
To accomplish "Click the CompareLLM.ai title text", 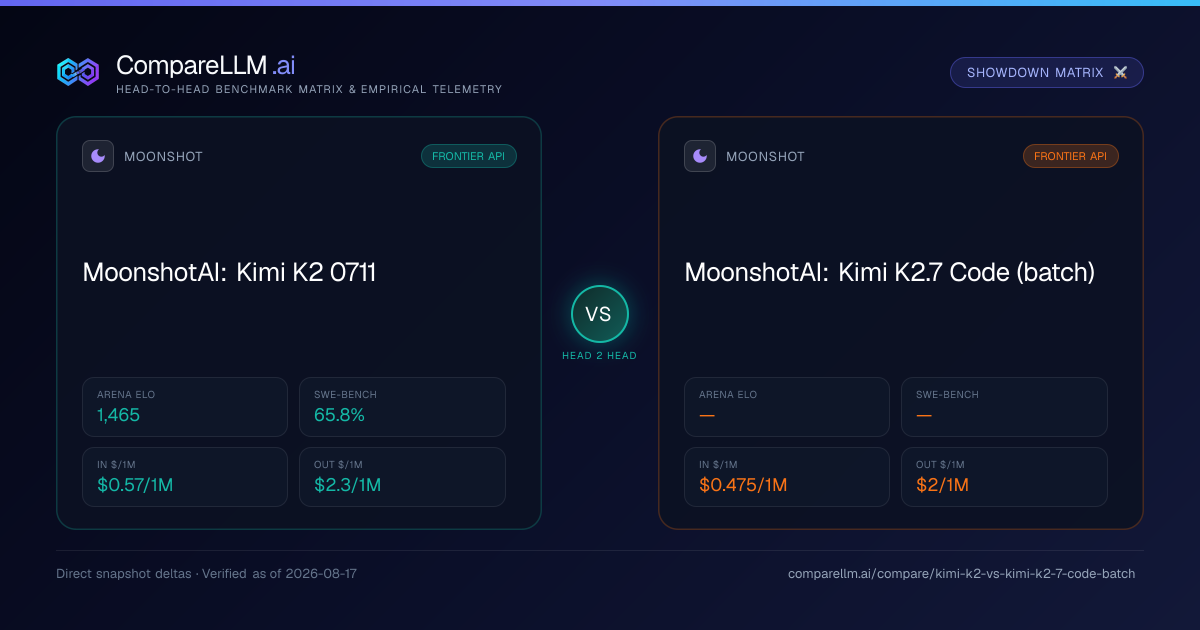I will (x=205, y=66).
